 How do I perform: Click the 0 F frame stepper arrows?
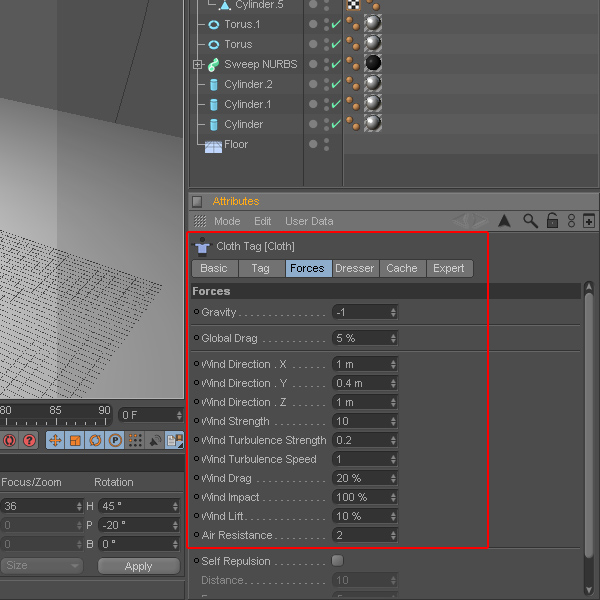point(179,415)
